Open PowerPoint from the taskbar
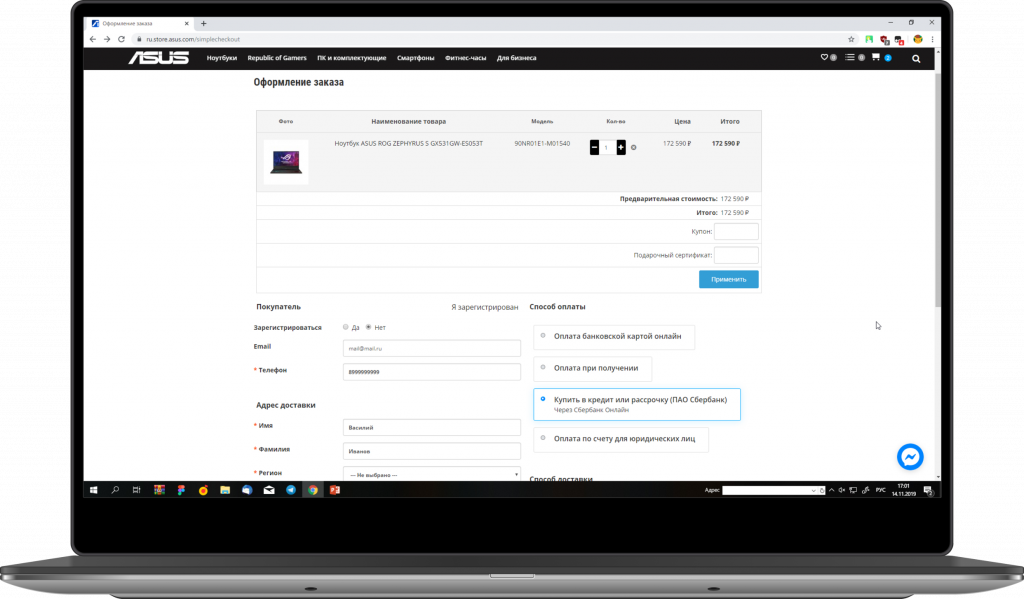Screen dimensions: 1024x599 334,490
